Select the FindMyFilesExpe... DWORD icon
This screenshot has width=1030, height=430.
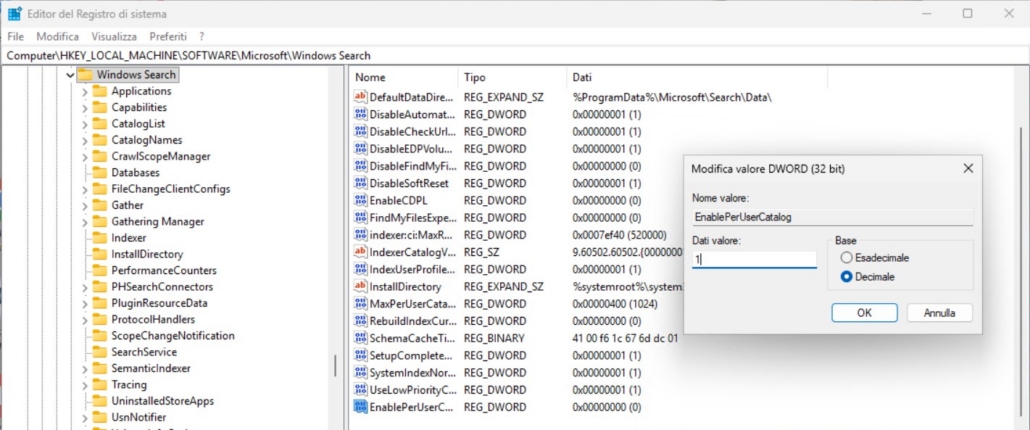point(360,217)
